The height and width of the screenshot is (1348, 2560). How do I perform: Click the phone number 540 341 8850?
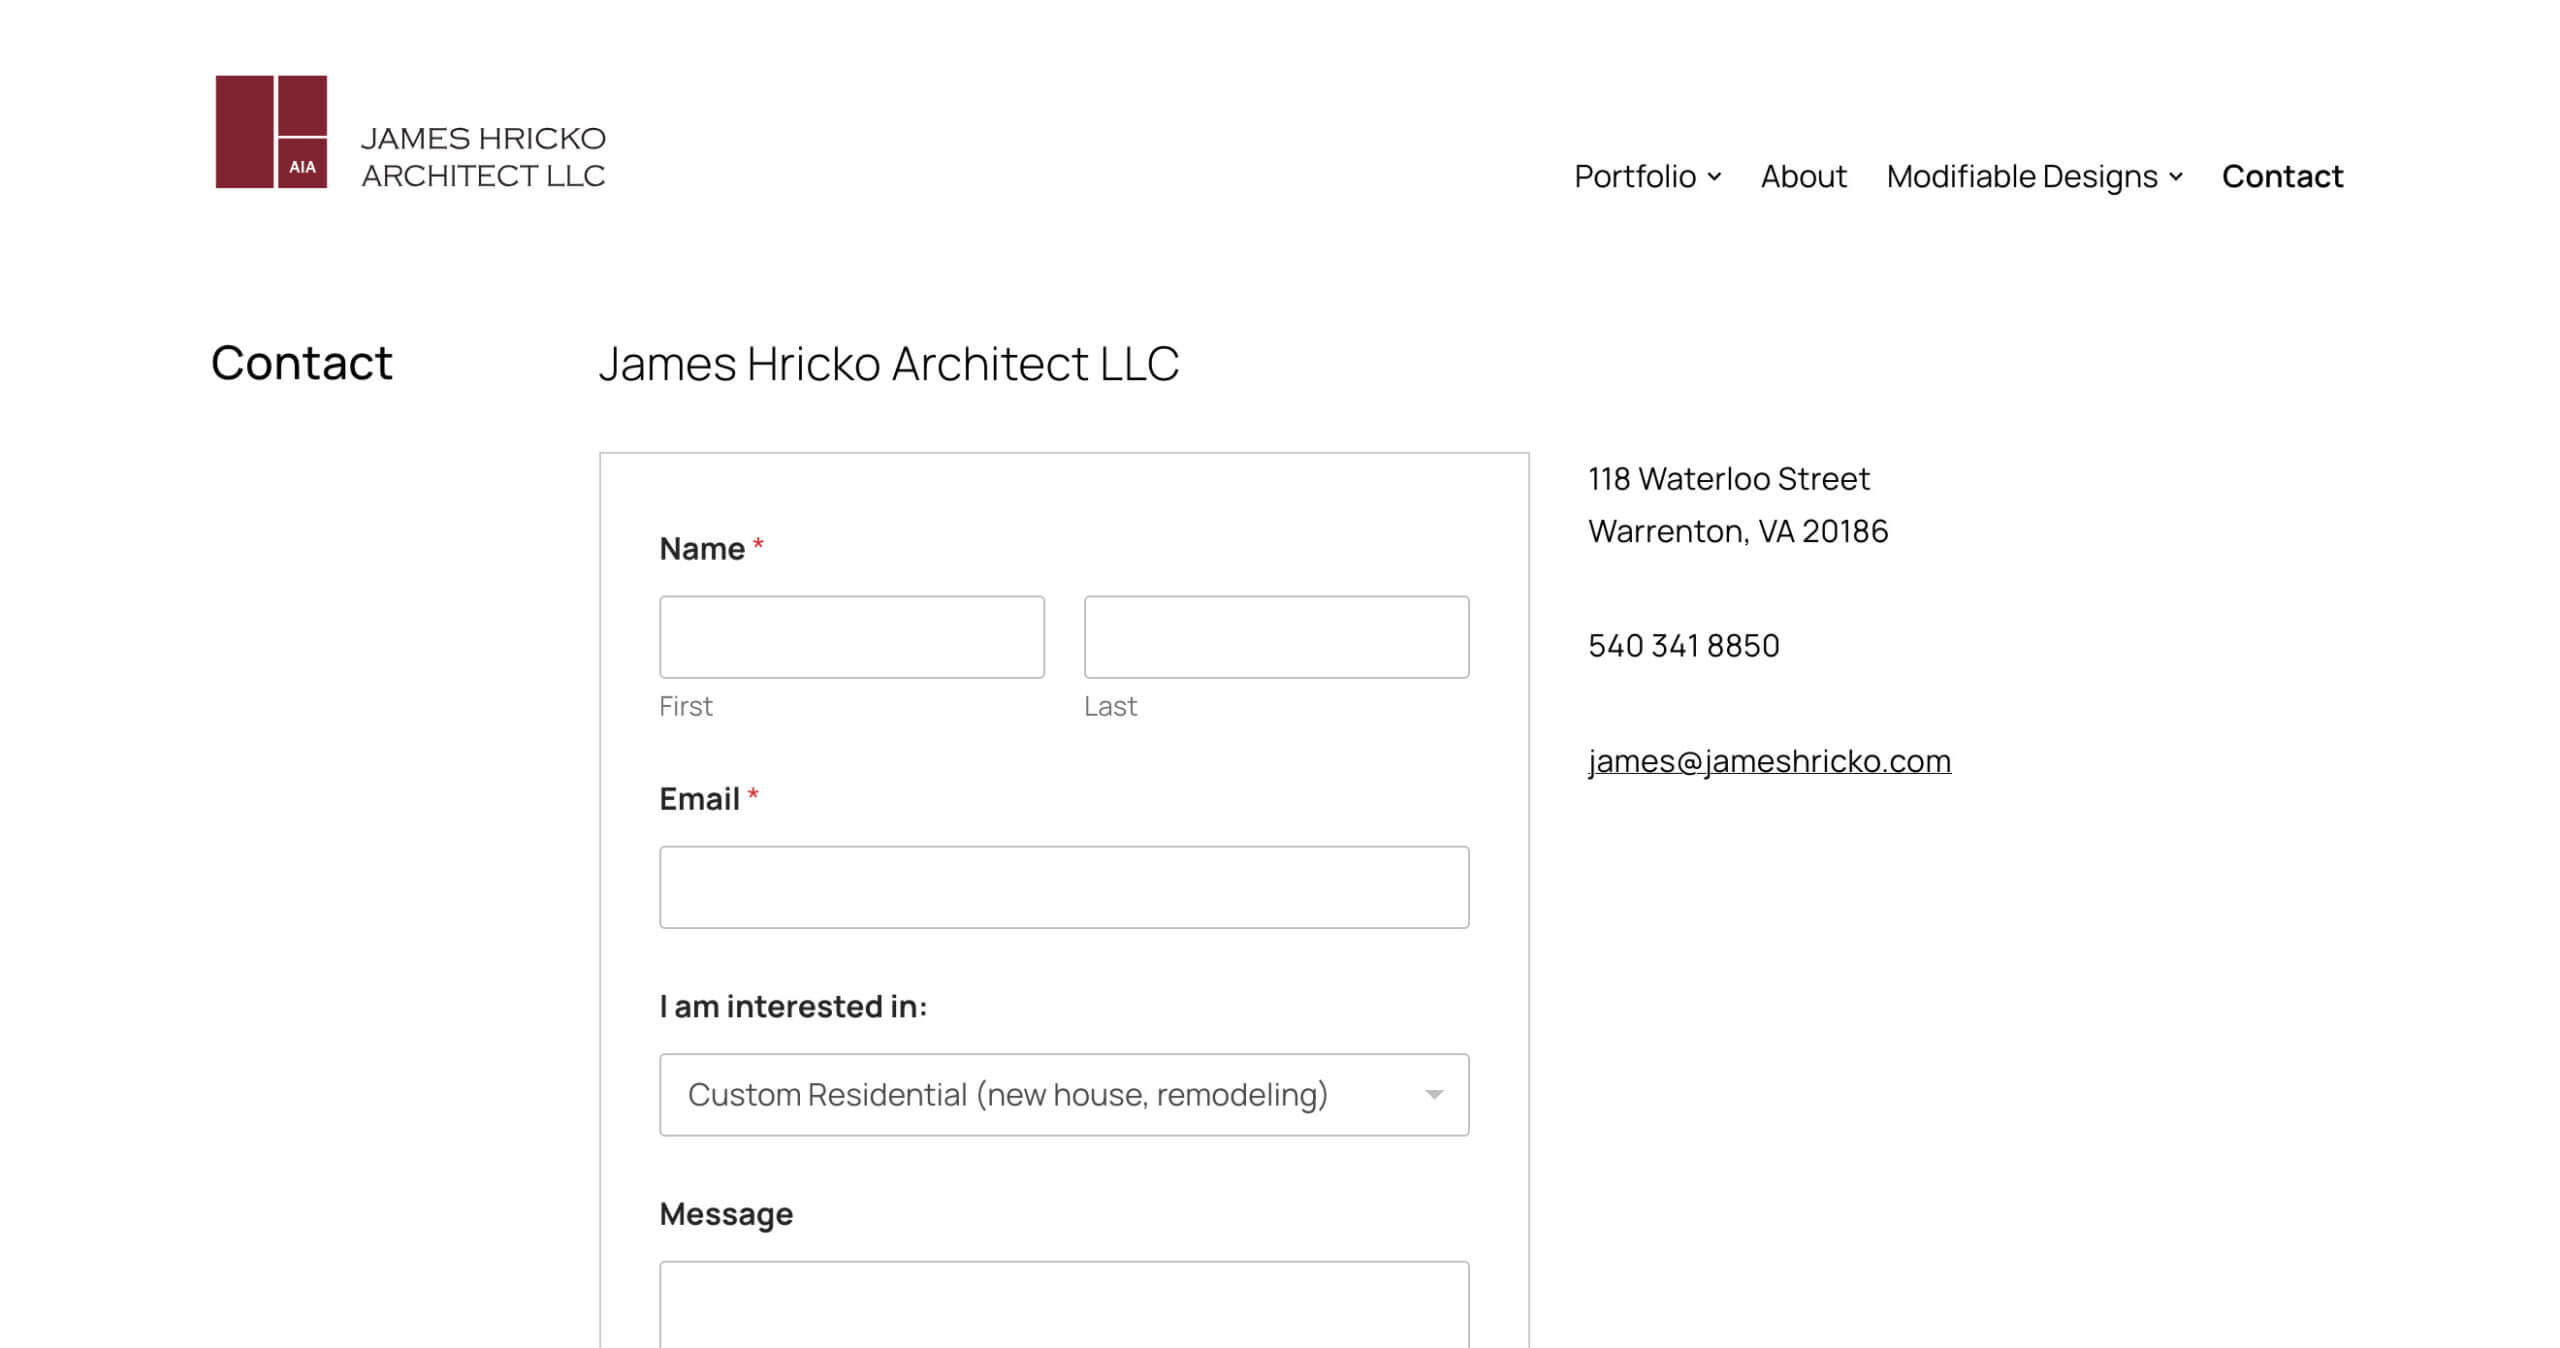(1684, 646)
